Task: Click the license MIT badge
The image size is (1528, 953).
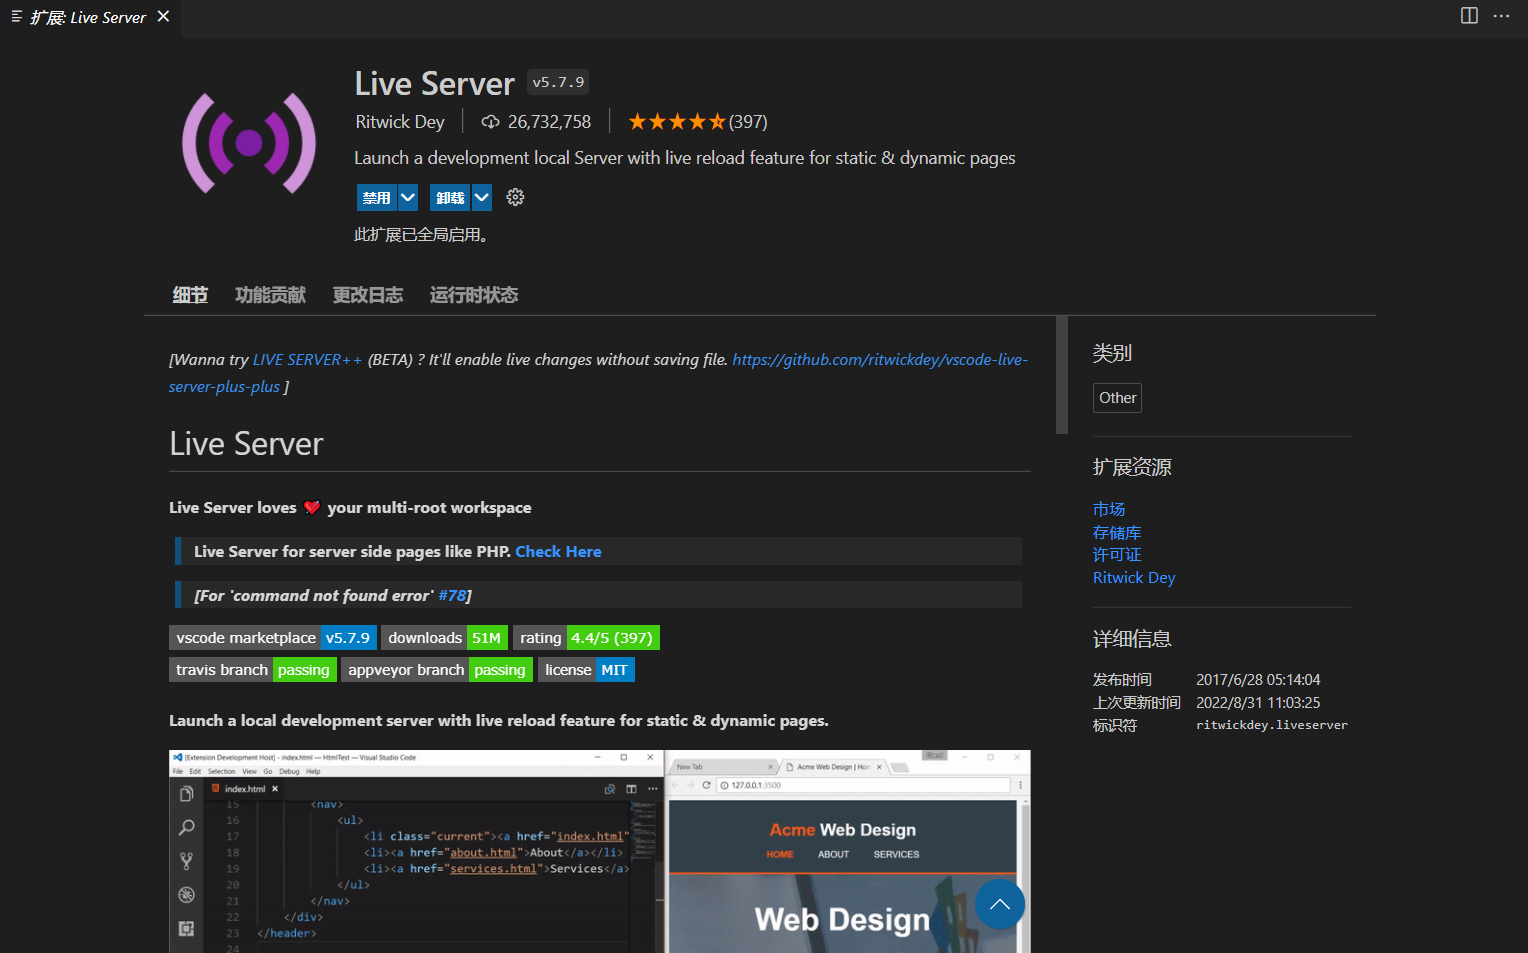Action: click(x=586, y=670)
